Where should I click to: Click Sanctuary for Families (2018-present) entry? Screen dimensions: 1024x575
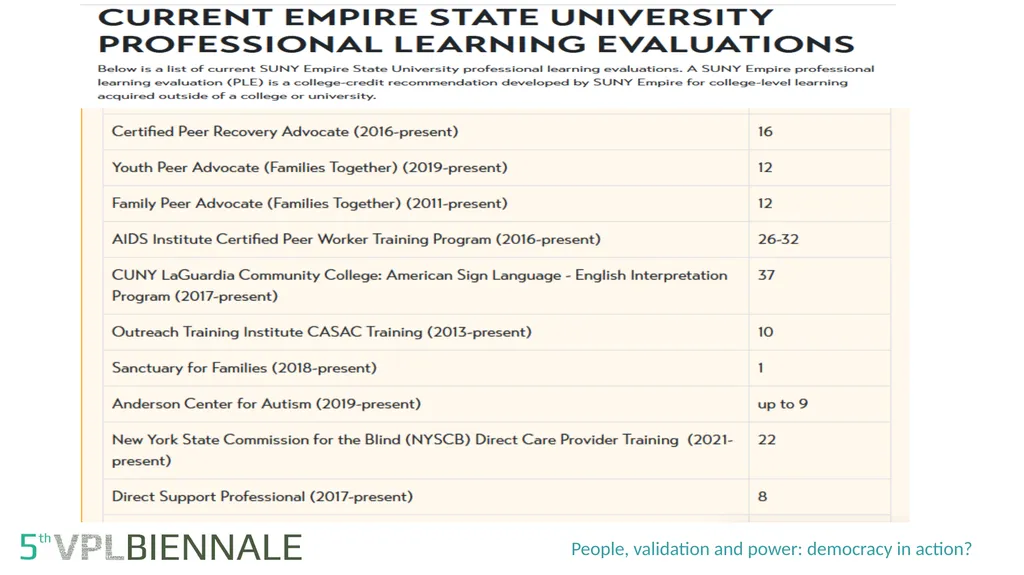point(244,368)
